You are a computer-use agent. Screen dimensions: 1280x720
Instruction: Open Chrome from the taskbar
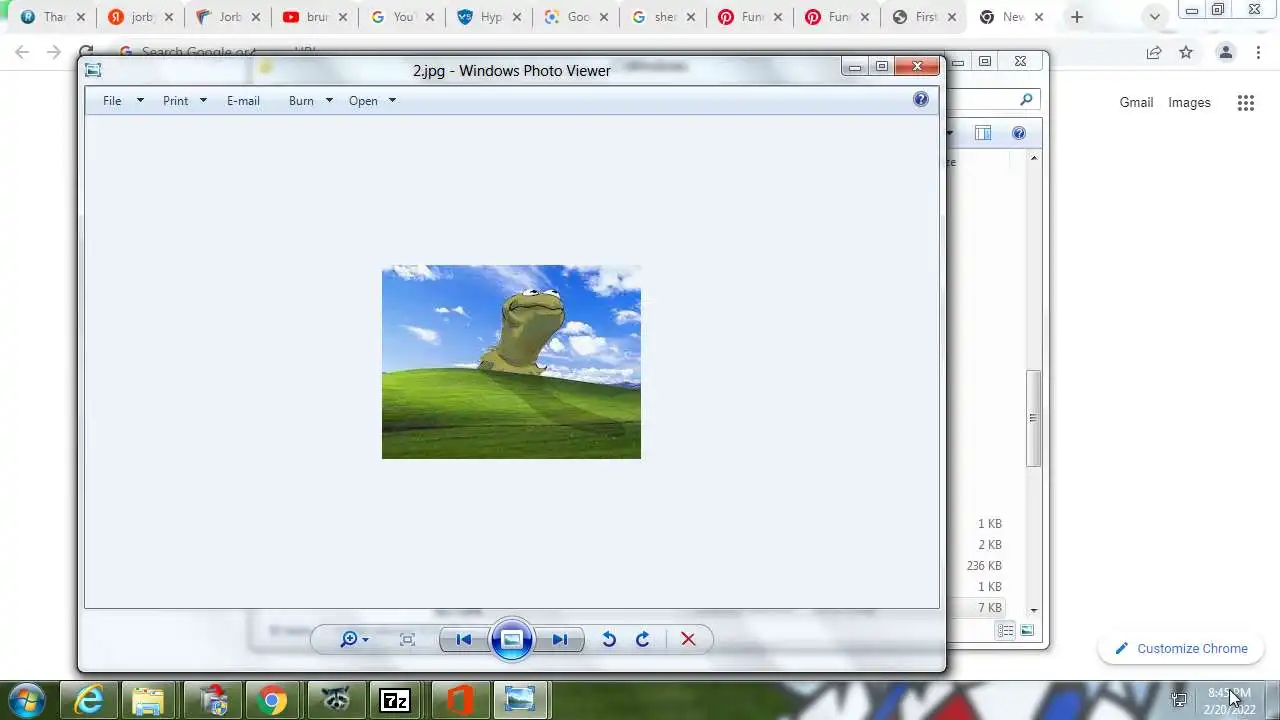click(271, 700)
